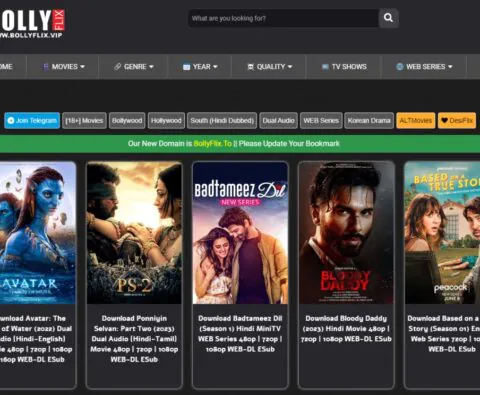Viewport: 480px width, 395px height.
Task: Click Download Bloody Daddy (2023) title
Action: (x=346, y=329)
